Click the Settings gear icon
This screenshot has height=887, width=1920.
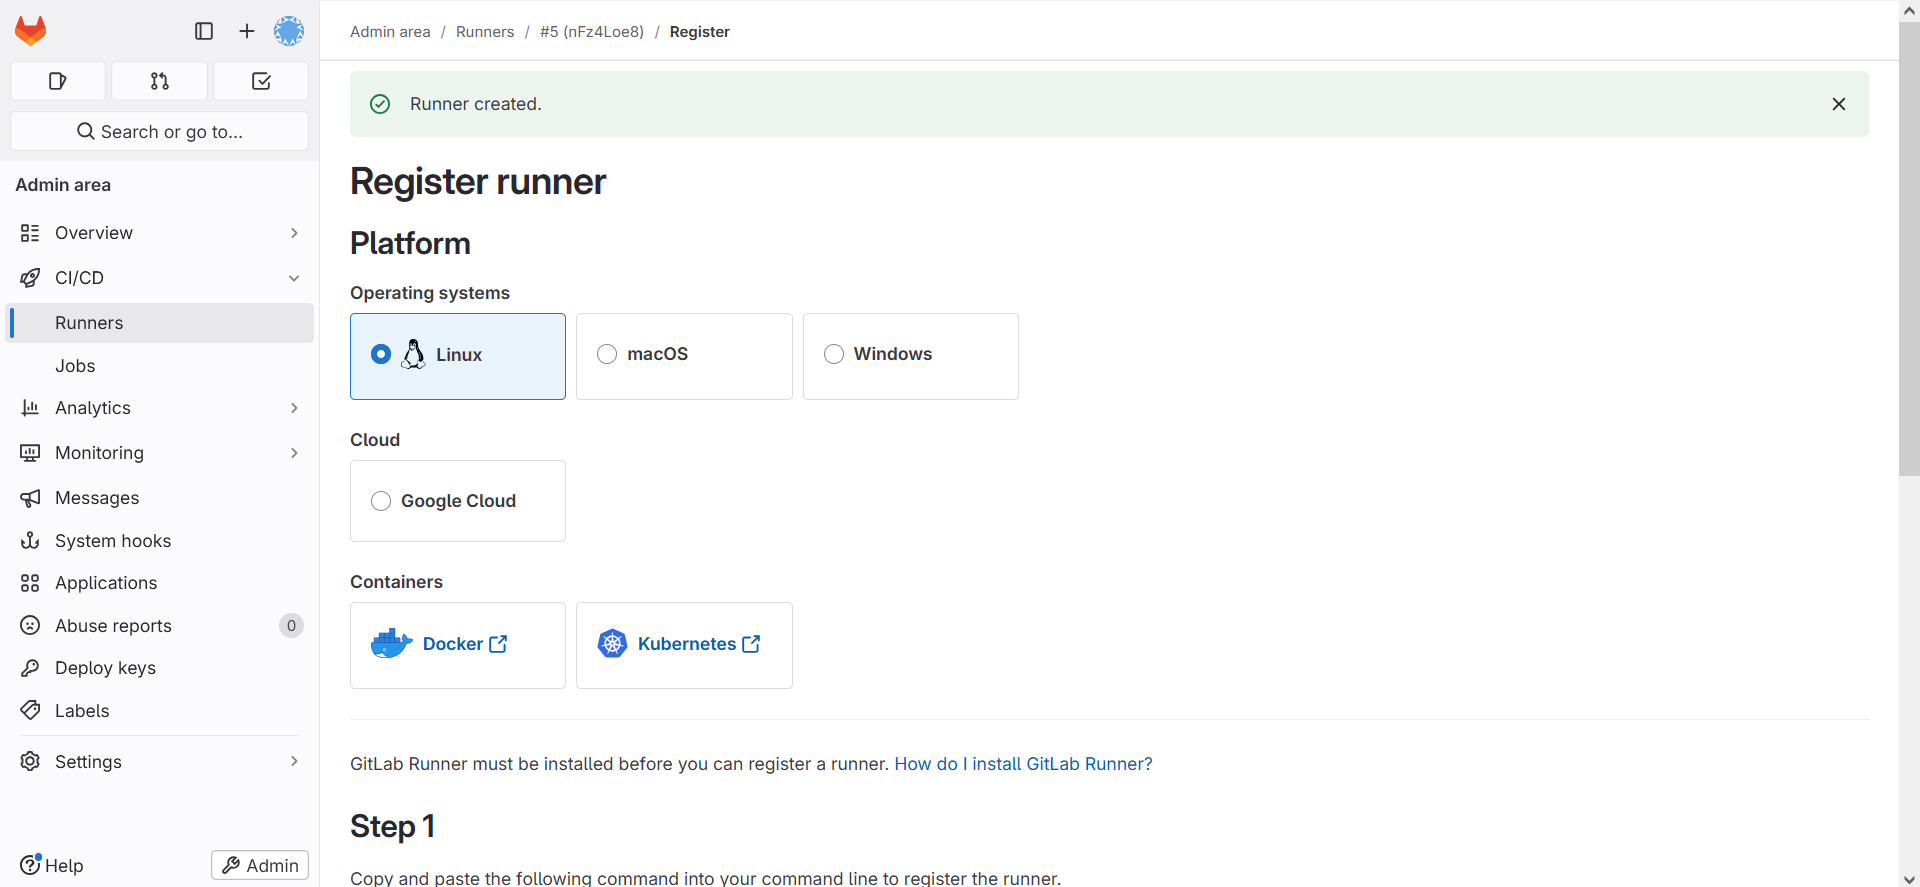pos(30,762)
